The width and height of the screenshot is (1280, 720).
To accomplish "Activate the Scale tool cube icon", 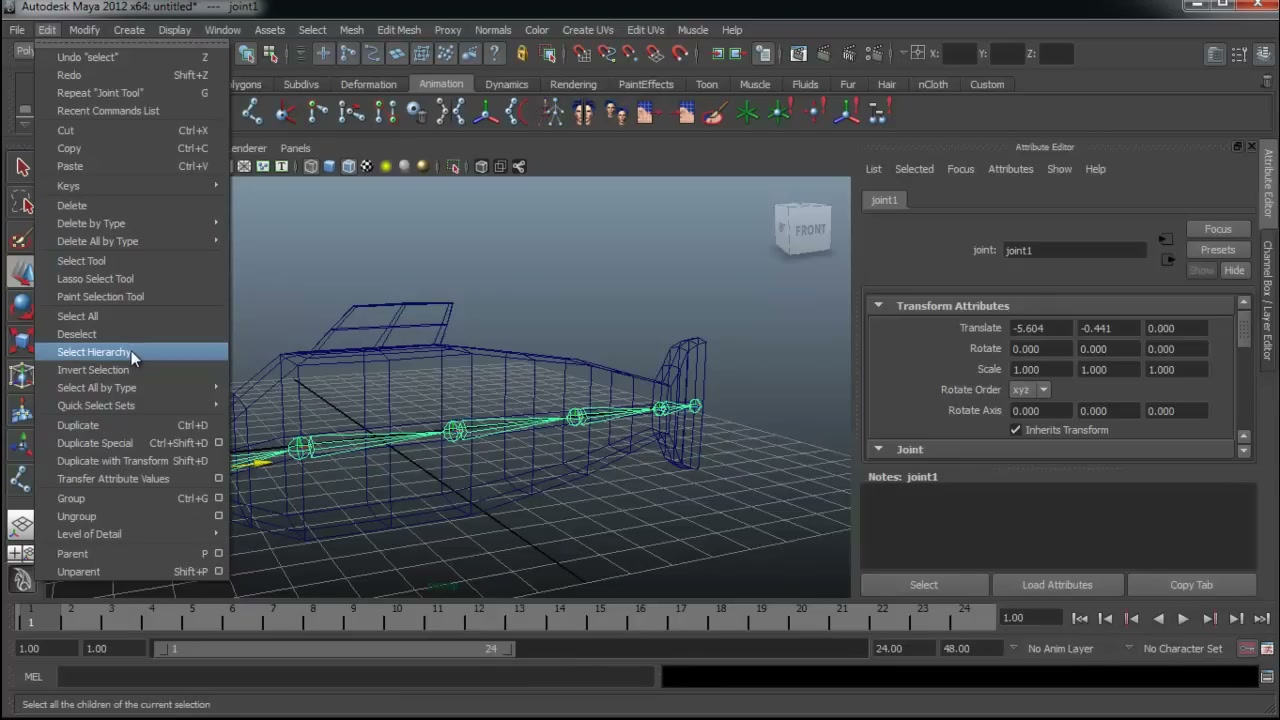I will tap(21, 341).
